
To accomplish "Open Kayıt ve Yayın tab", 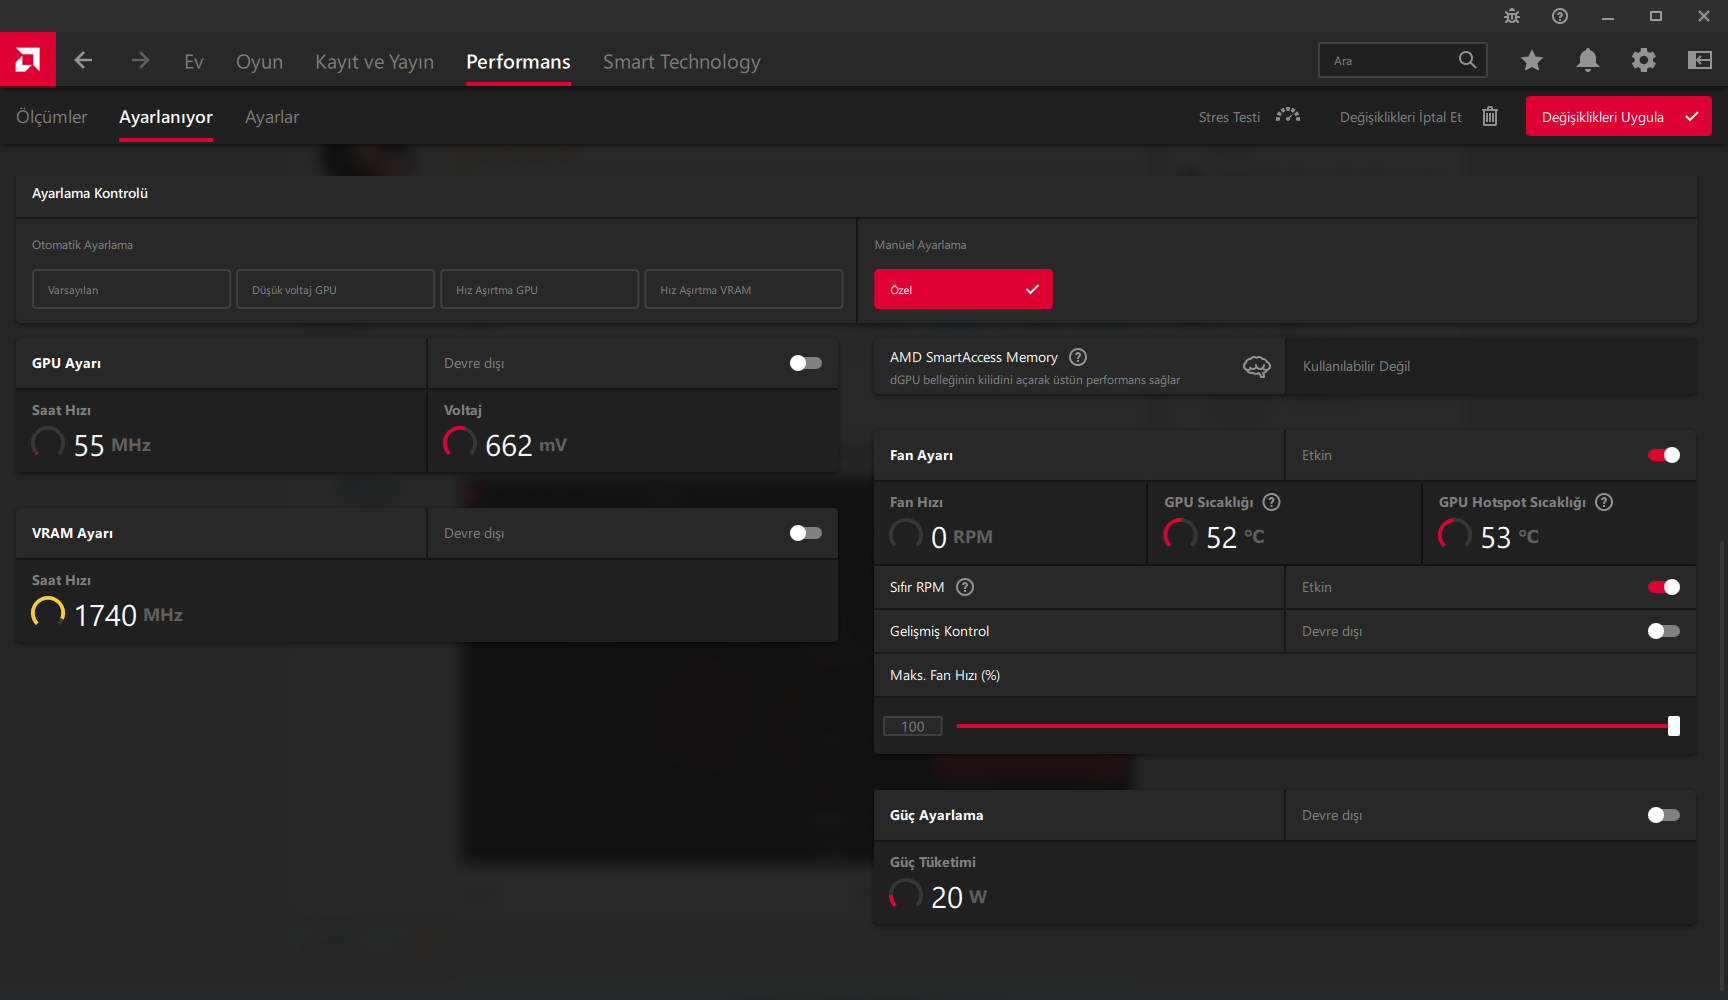I will tap(374, 62).
